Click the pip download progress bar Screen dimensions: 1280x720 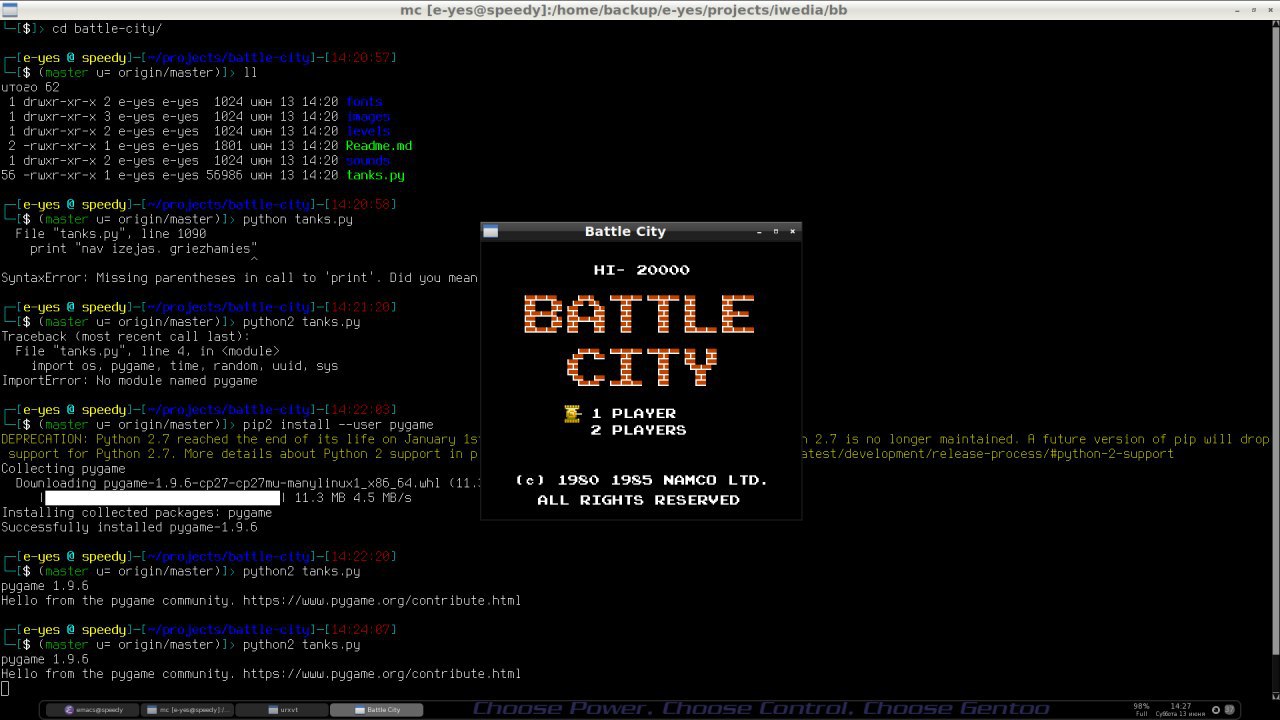click(163, 498)
